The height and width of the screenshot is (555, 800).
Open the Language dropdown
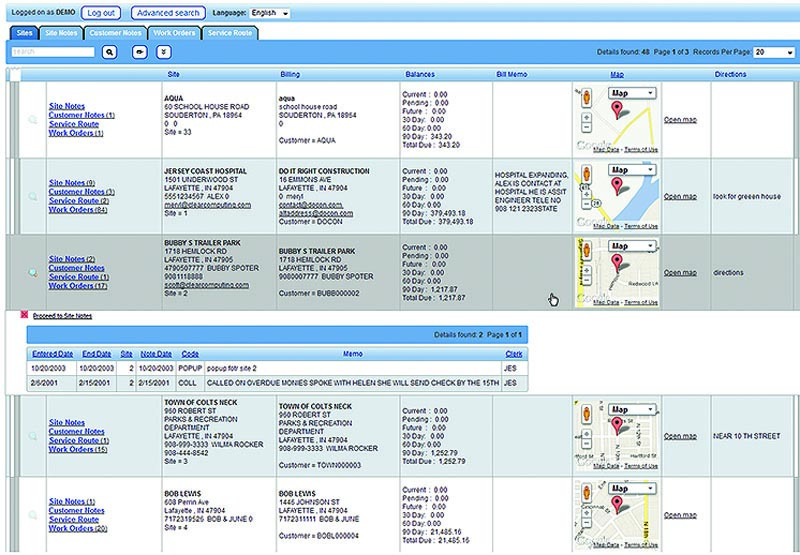point(270,13)
